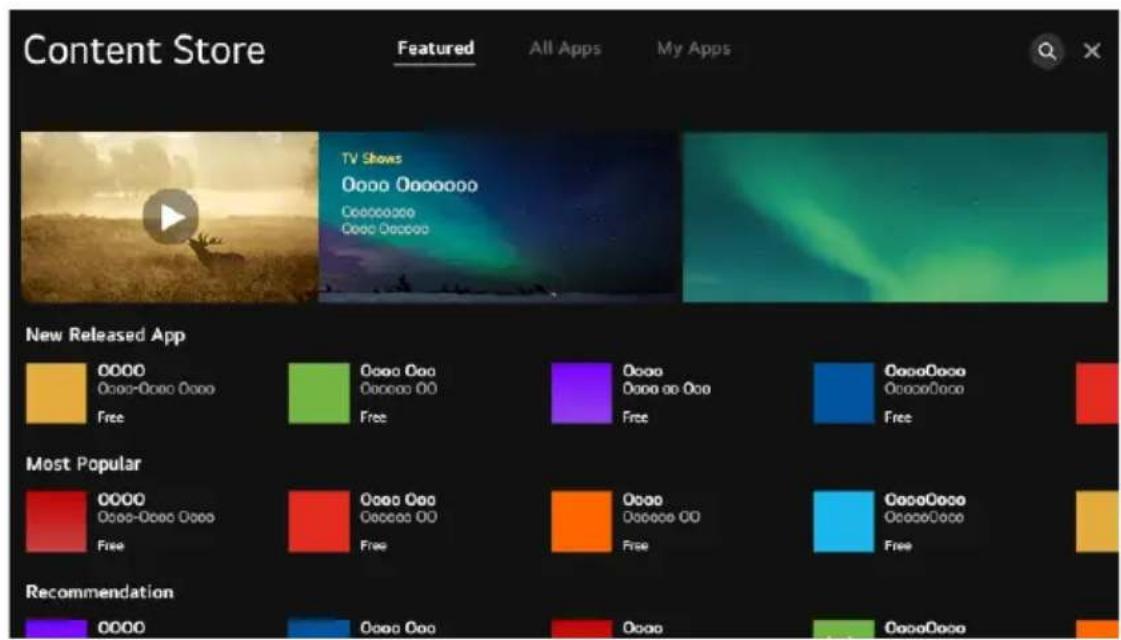Click the New Released App heading
This screenshot has width=1121, height=640.
pyautogui.click(x=106, y=335)
